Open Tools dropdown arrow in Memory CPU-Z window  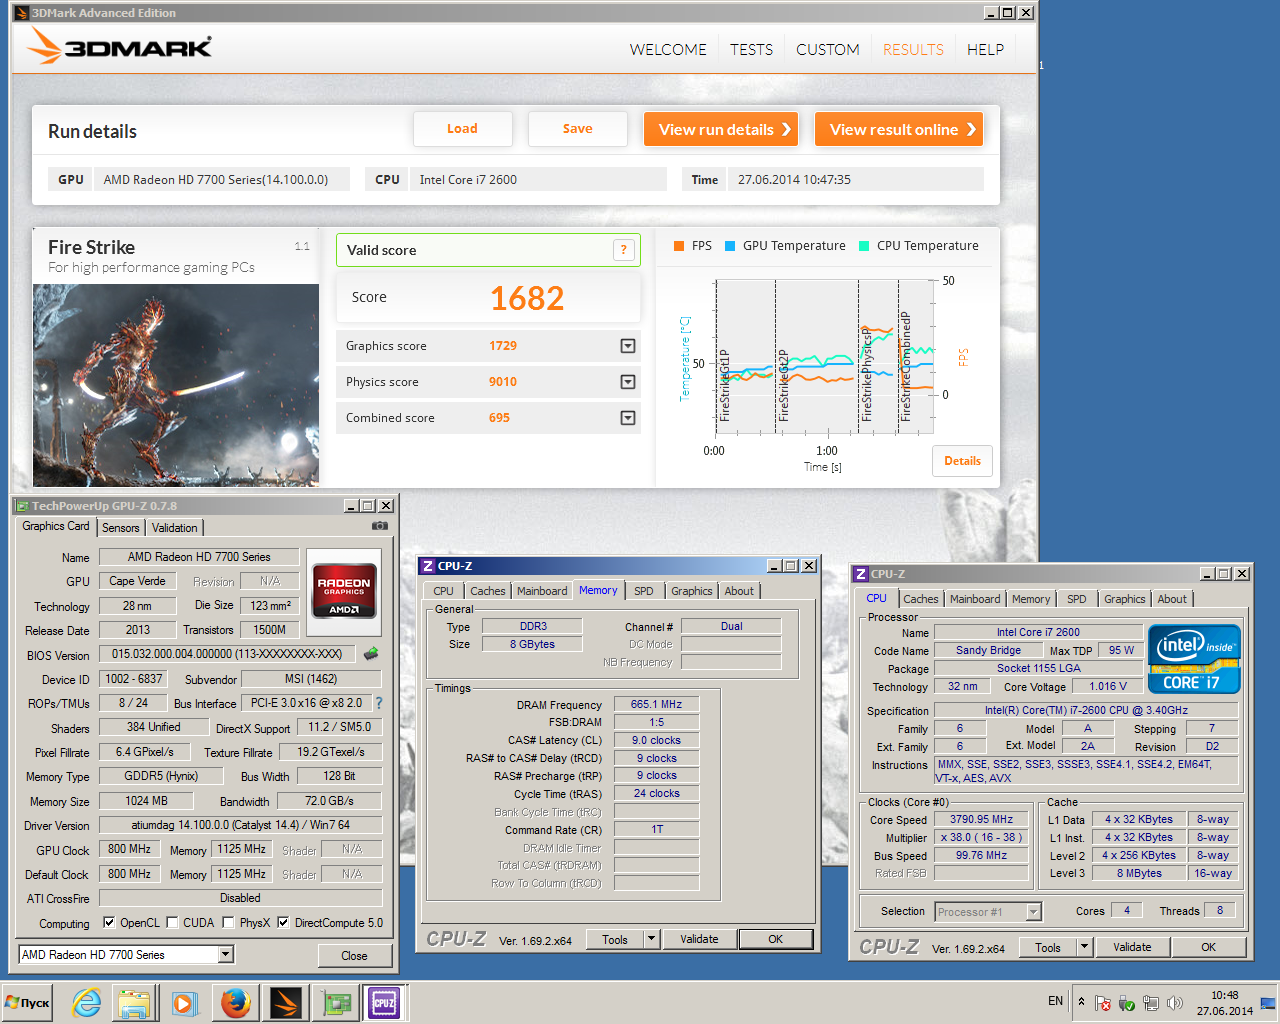pos(652,939)
